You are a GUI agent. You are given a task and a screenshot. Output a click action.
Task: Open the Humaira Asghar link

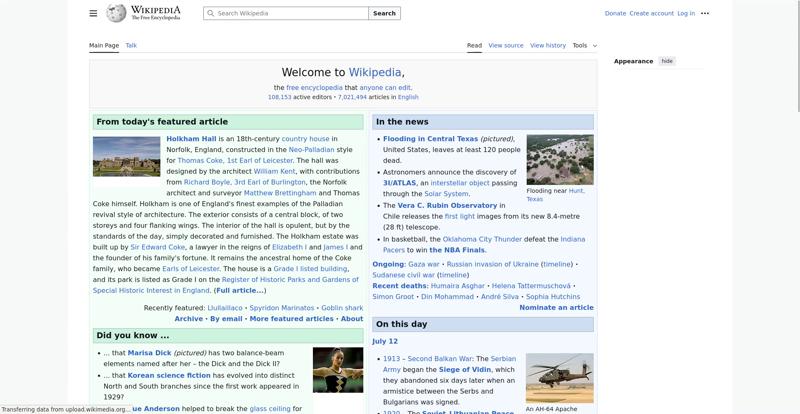458,286
